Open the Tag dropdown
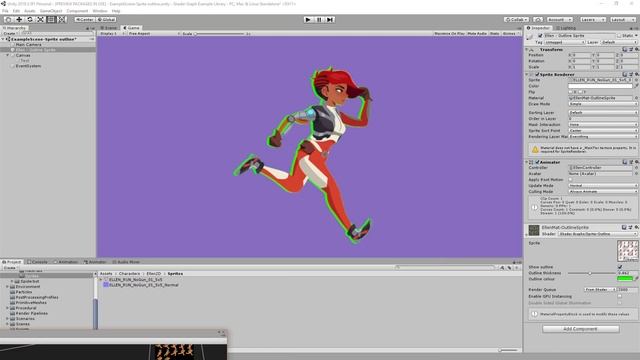The image size is (640, 360). (565, 42)
